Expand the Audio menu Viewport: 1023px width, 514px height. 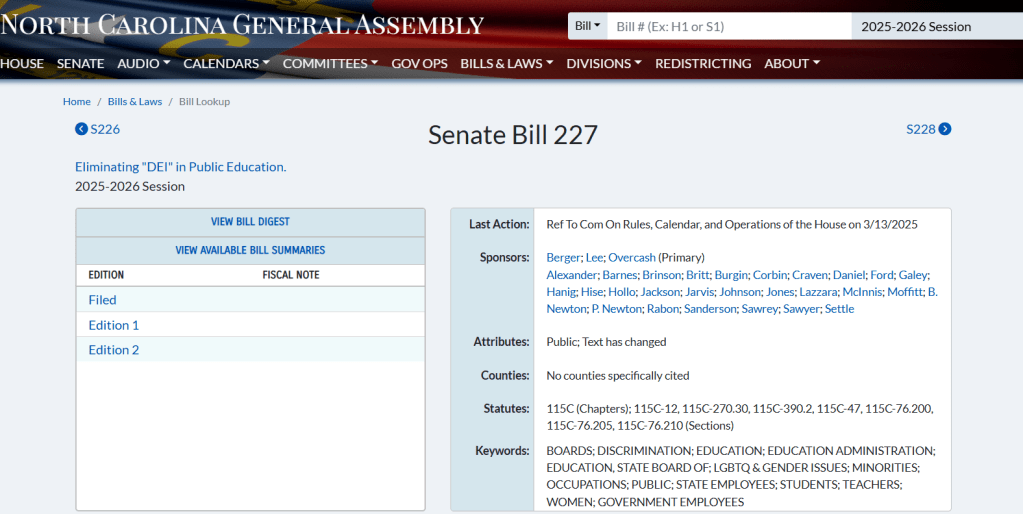tap(143, 63)
